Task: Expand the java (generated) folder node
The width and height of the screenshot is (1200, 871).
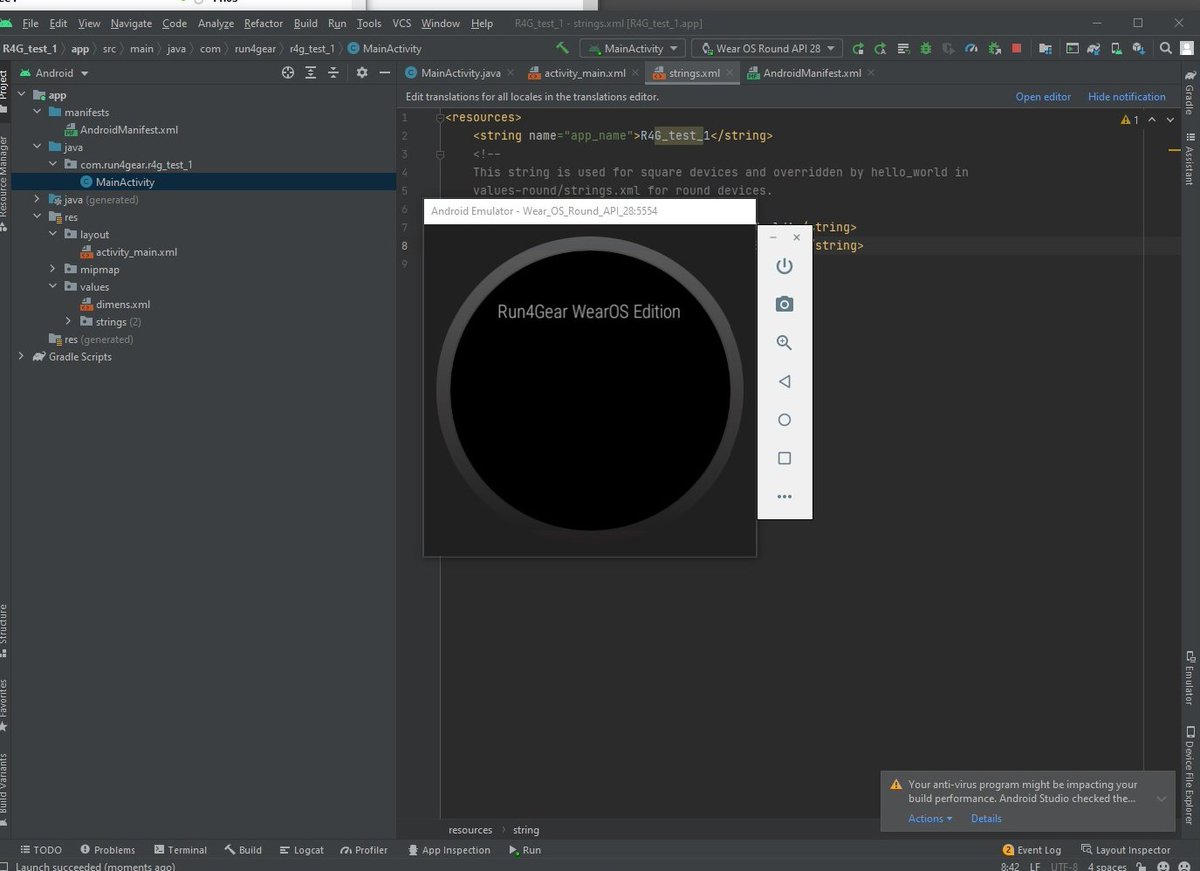Action: tap(39, 199)
